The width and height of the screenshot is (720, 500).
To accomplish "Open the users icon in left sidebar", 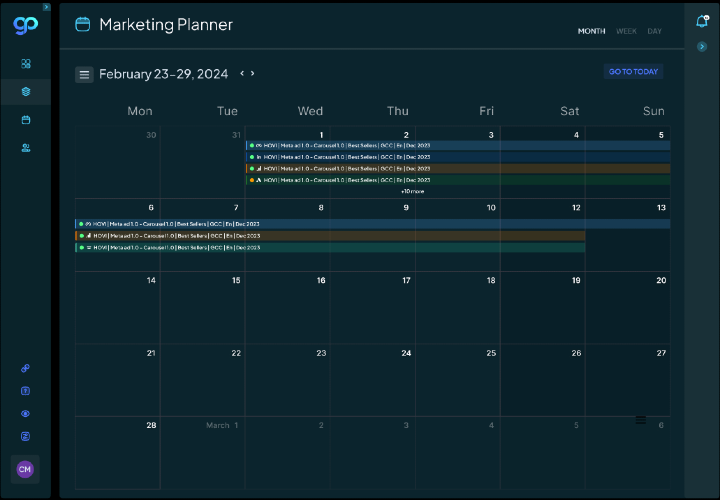I will 26,148.
